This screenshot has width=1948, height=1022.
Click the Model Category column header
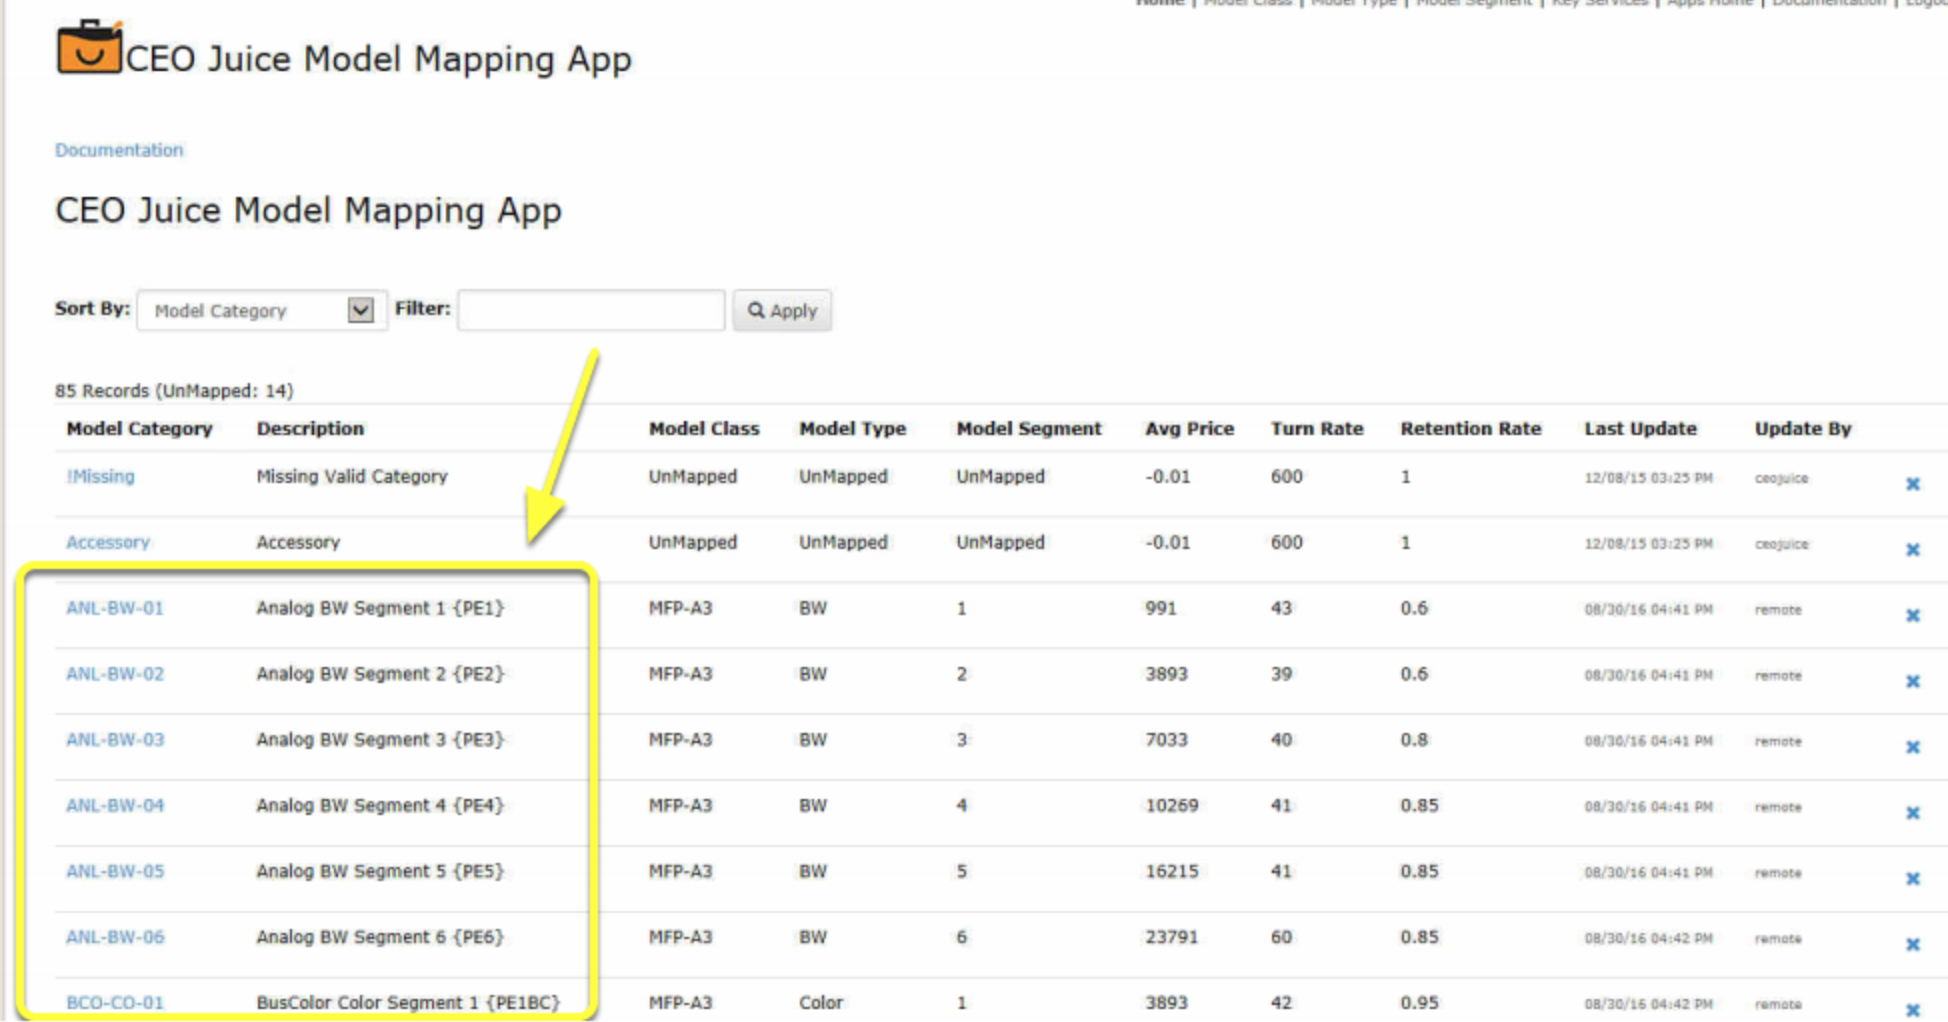[x=139, y=429]
